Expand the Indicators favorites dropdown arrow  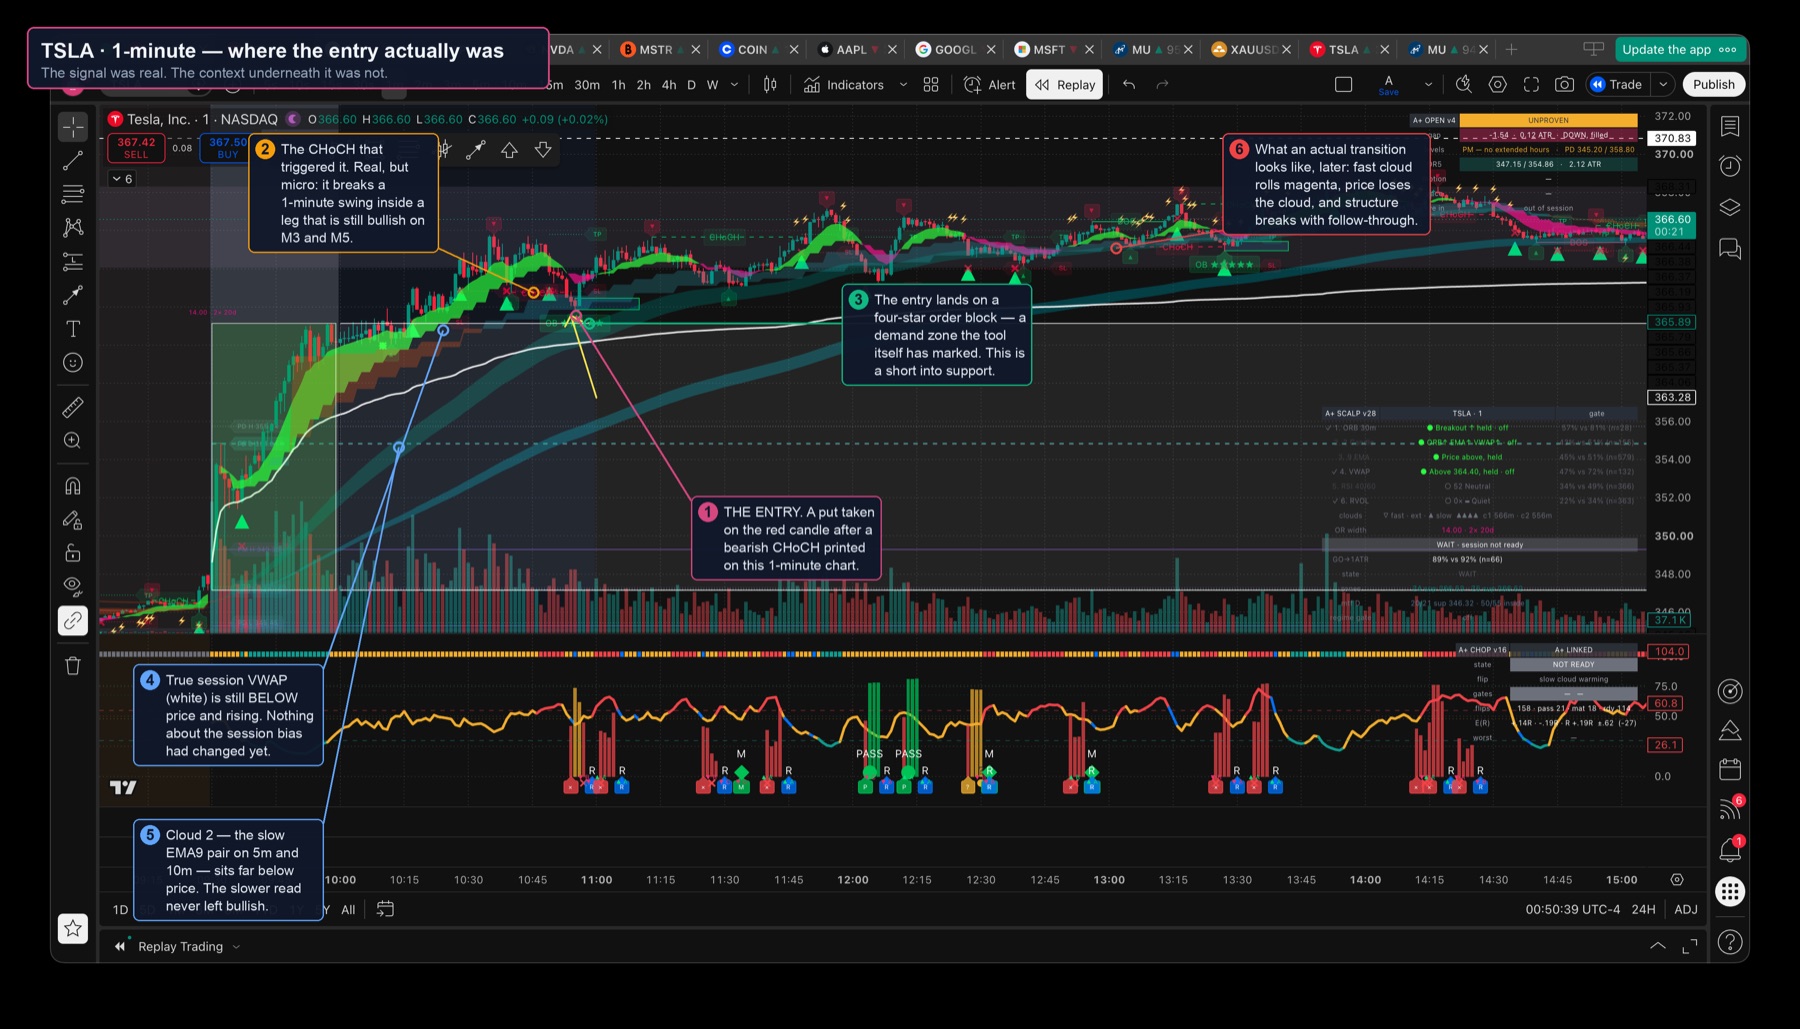904,85
